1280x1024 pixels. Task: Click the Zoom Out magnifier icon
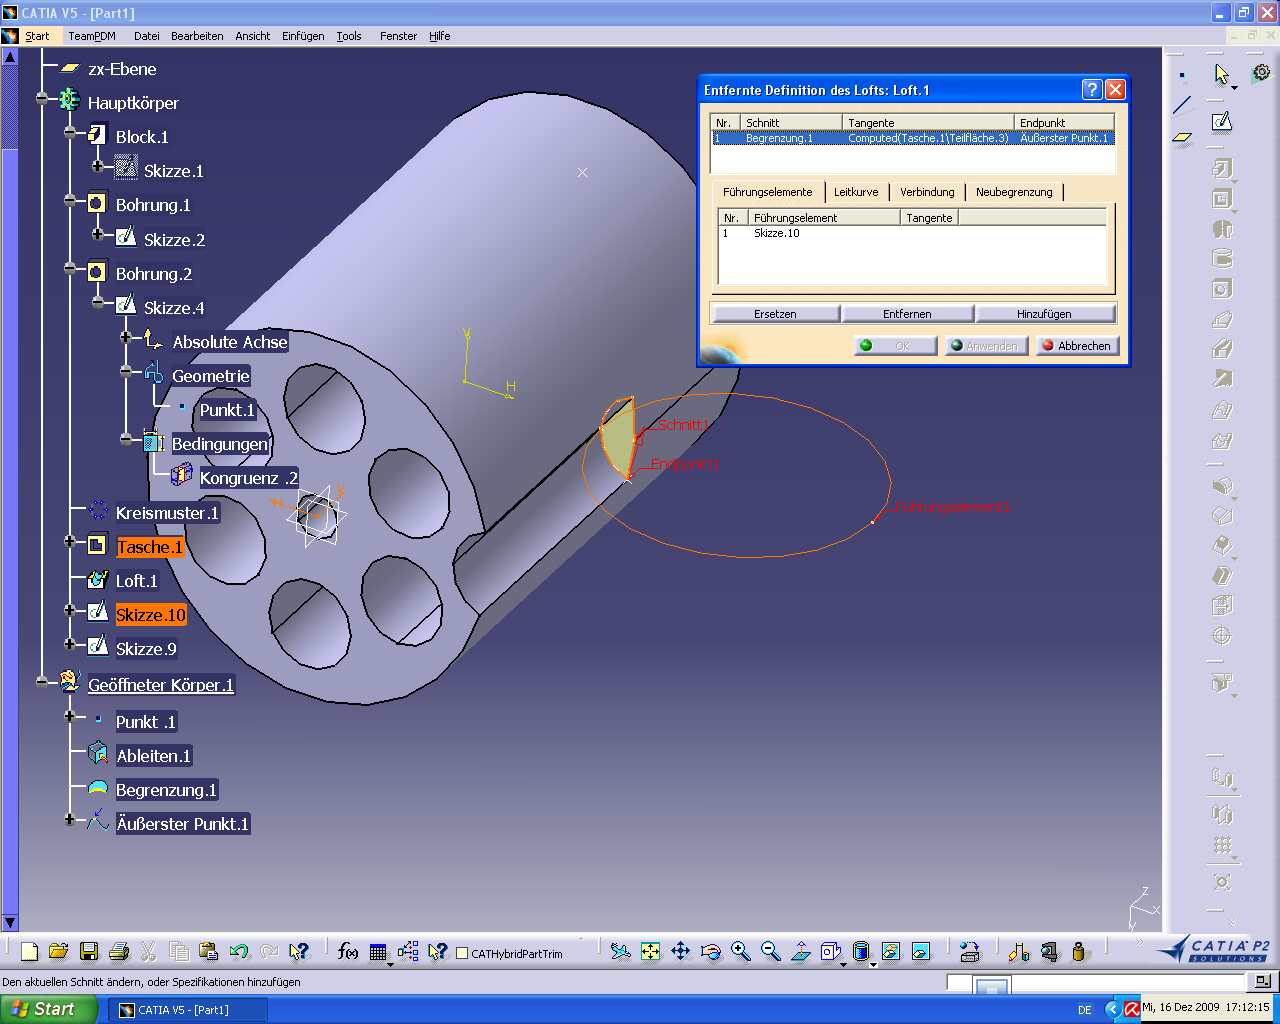click(771, 951)
